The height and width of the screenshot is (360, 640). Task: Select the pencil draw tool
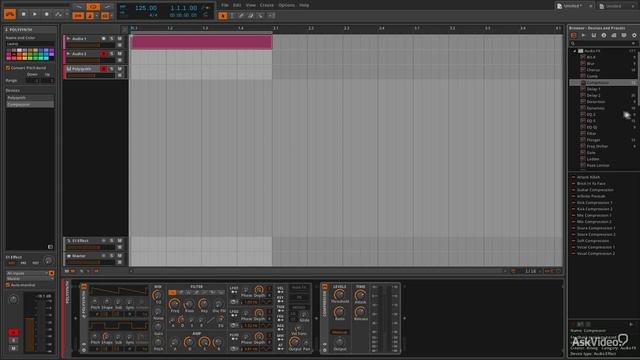[242, 16]
